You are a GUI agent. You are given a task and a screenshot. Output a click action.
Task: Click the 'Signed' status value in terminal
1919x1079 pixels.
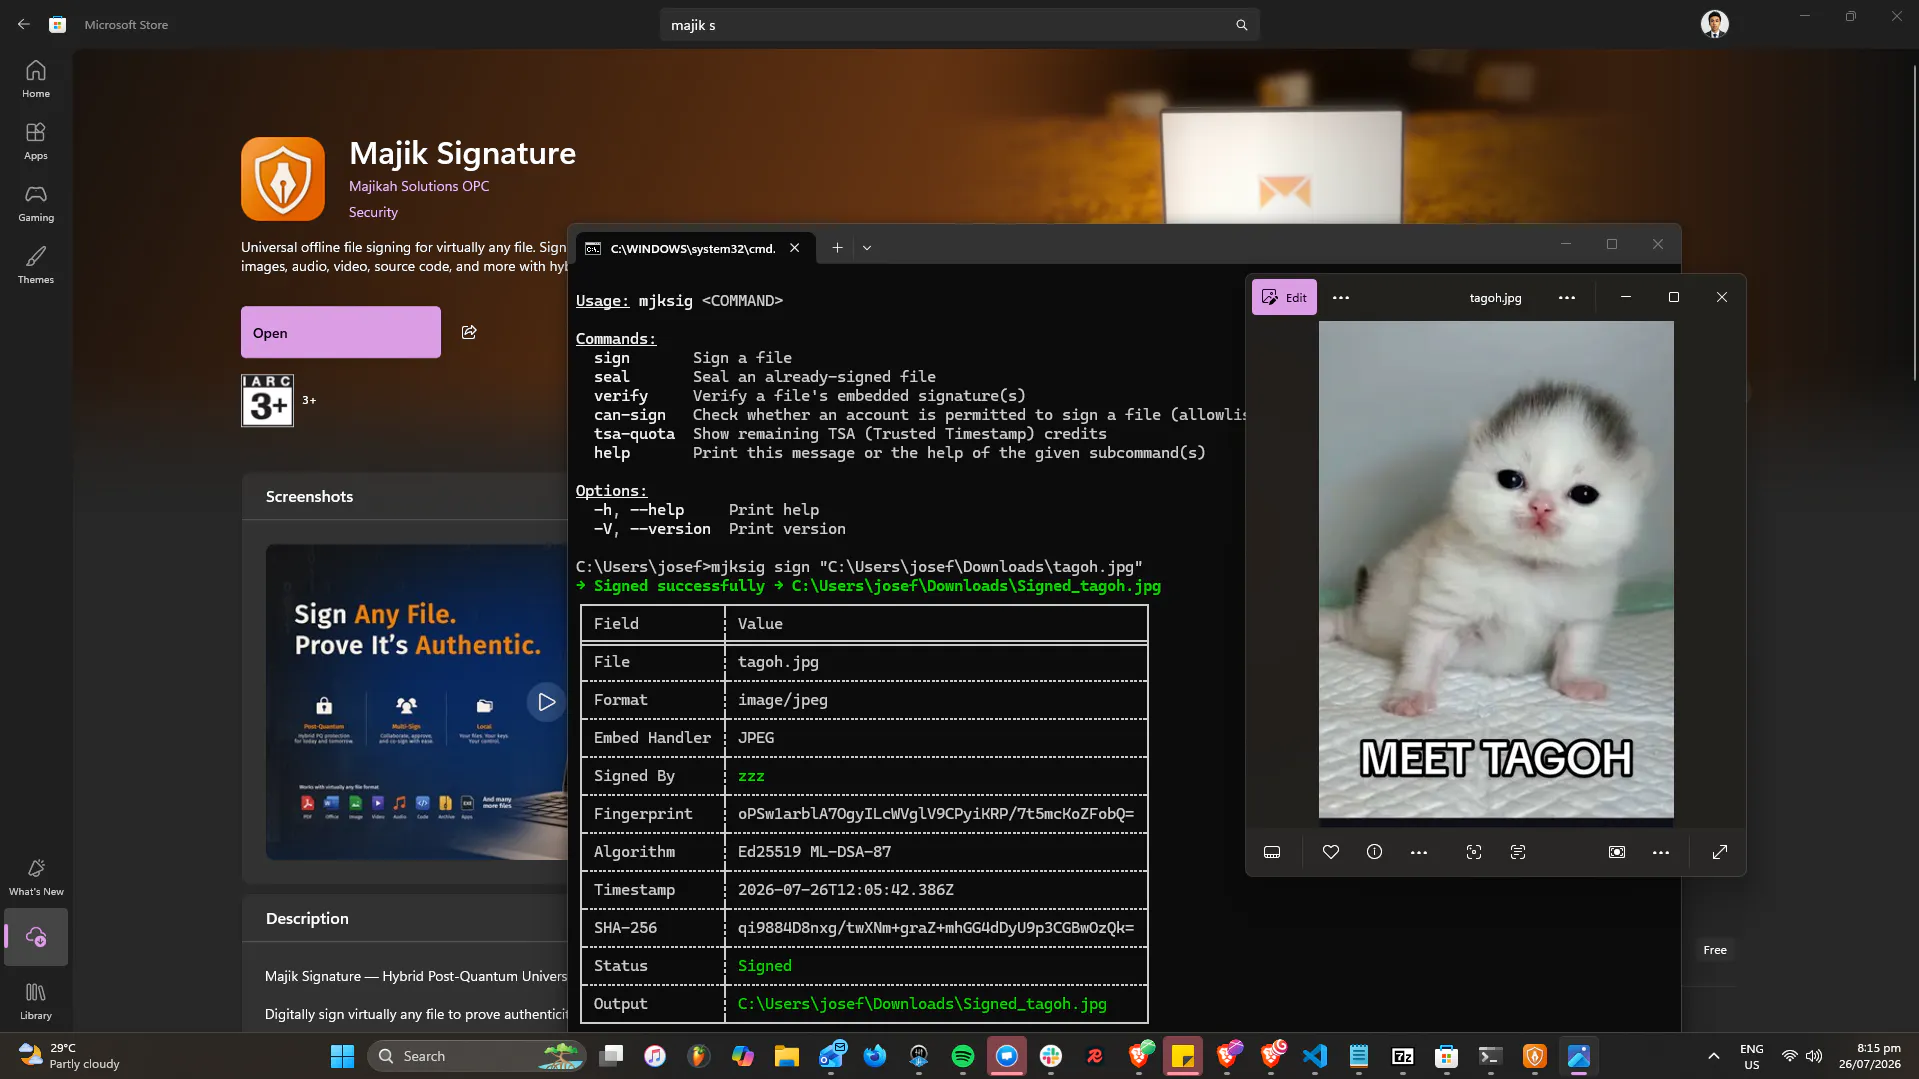point(764,966)
